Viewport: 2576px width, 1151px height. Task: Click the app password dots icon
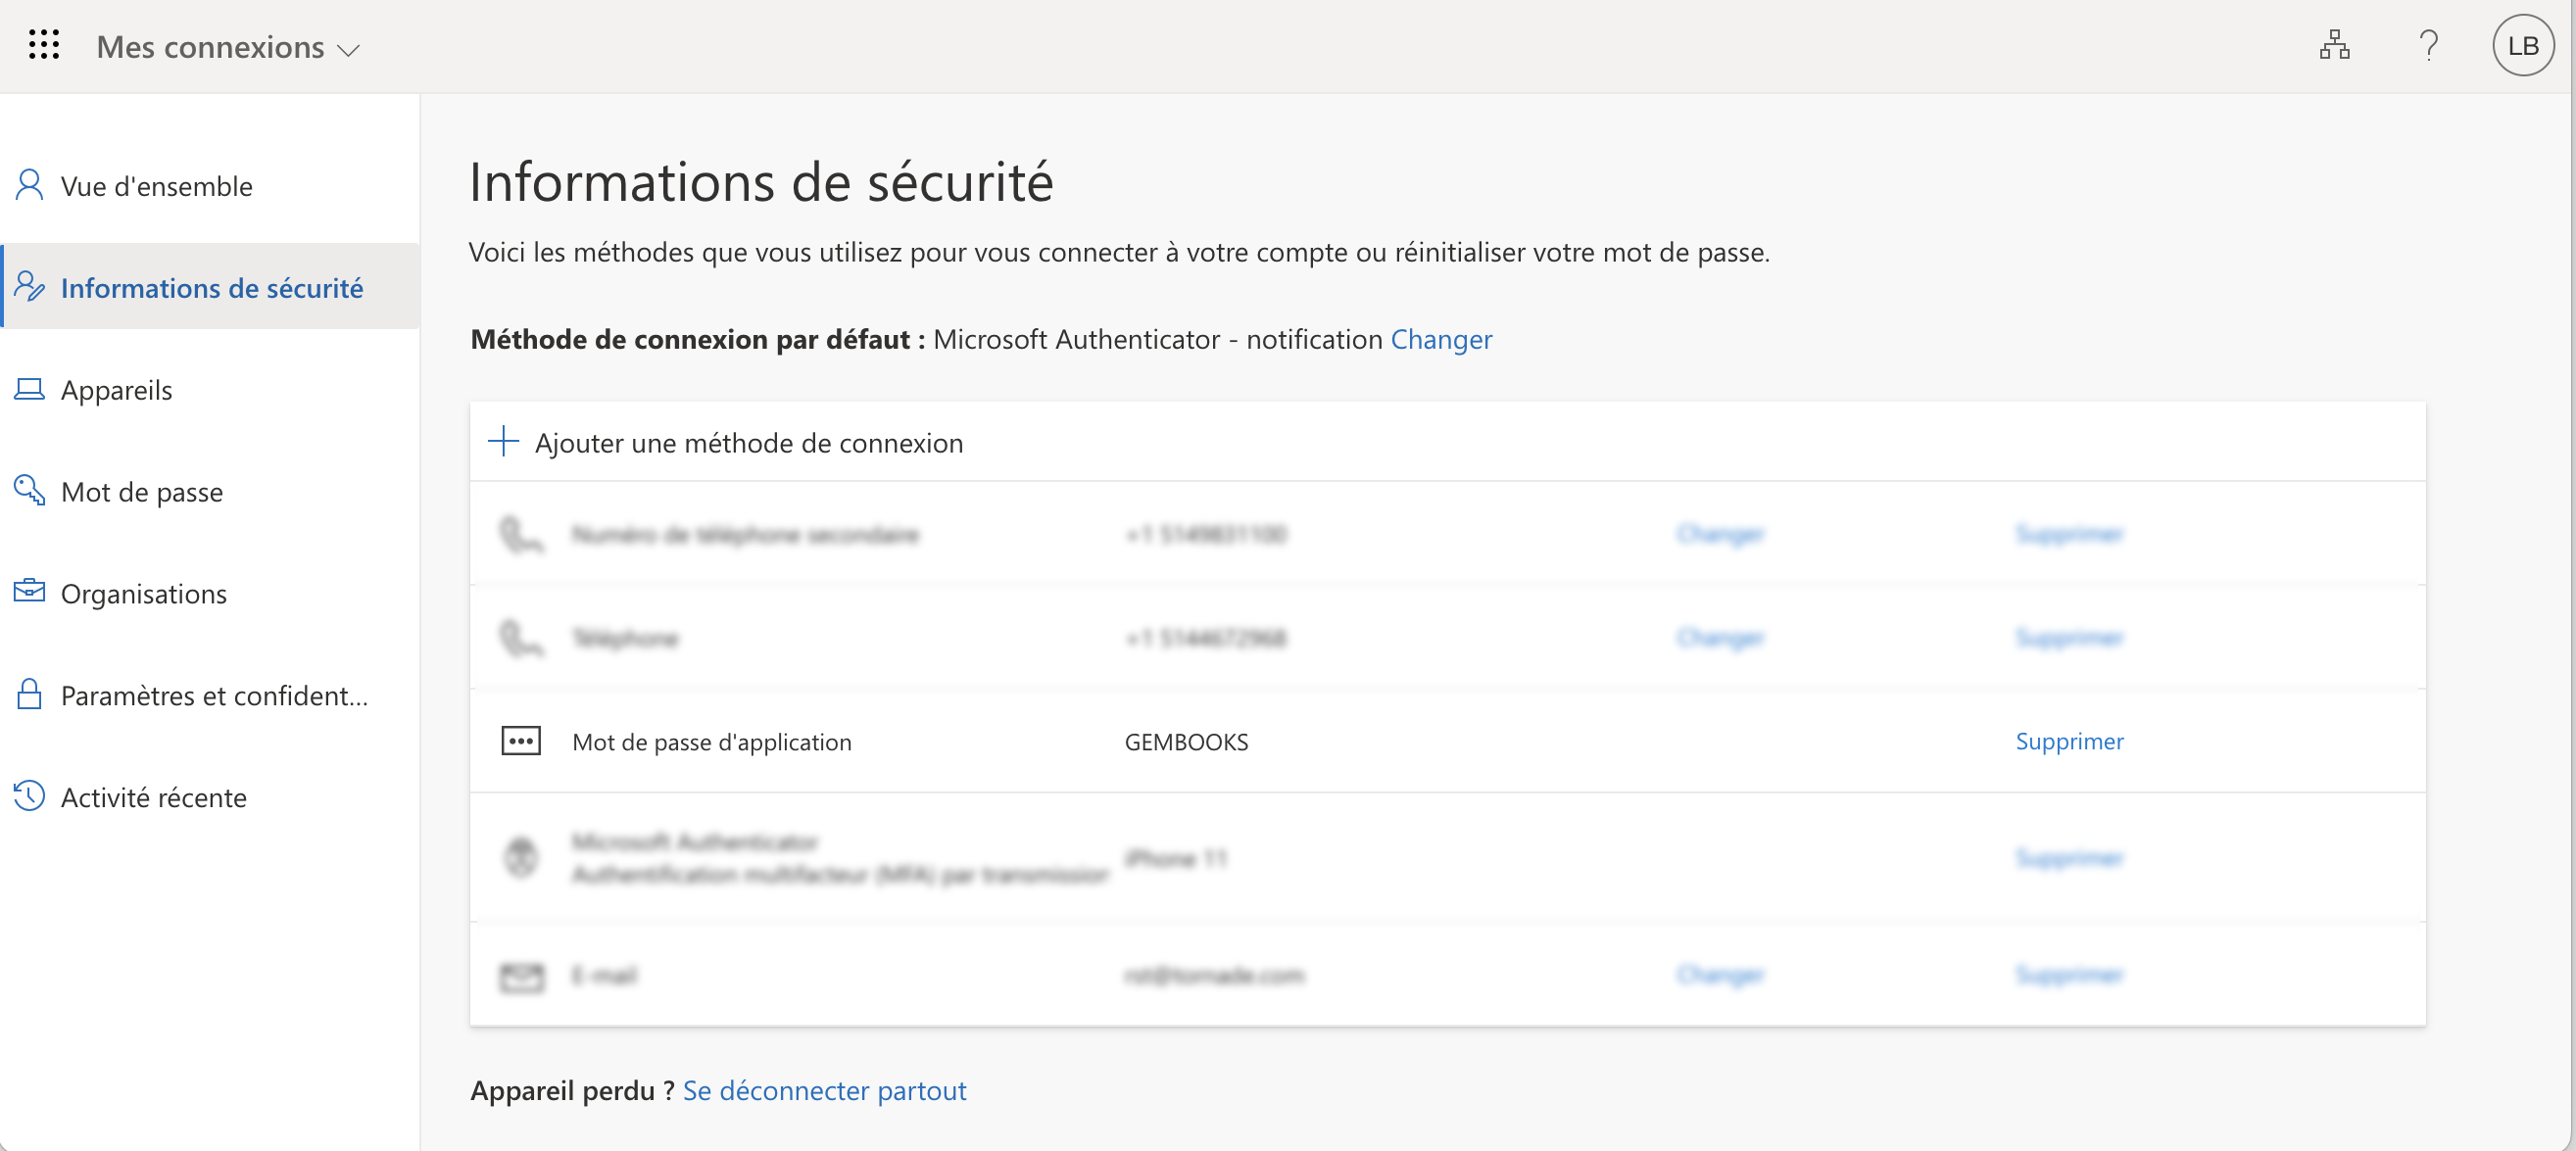pyautogui.click(x=520, y=741)
